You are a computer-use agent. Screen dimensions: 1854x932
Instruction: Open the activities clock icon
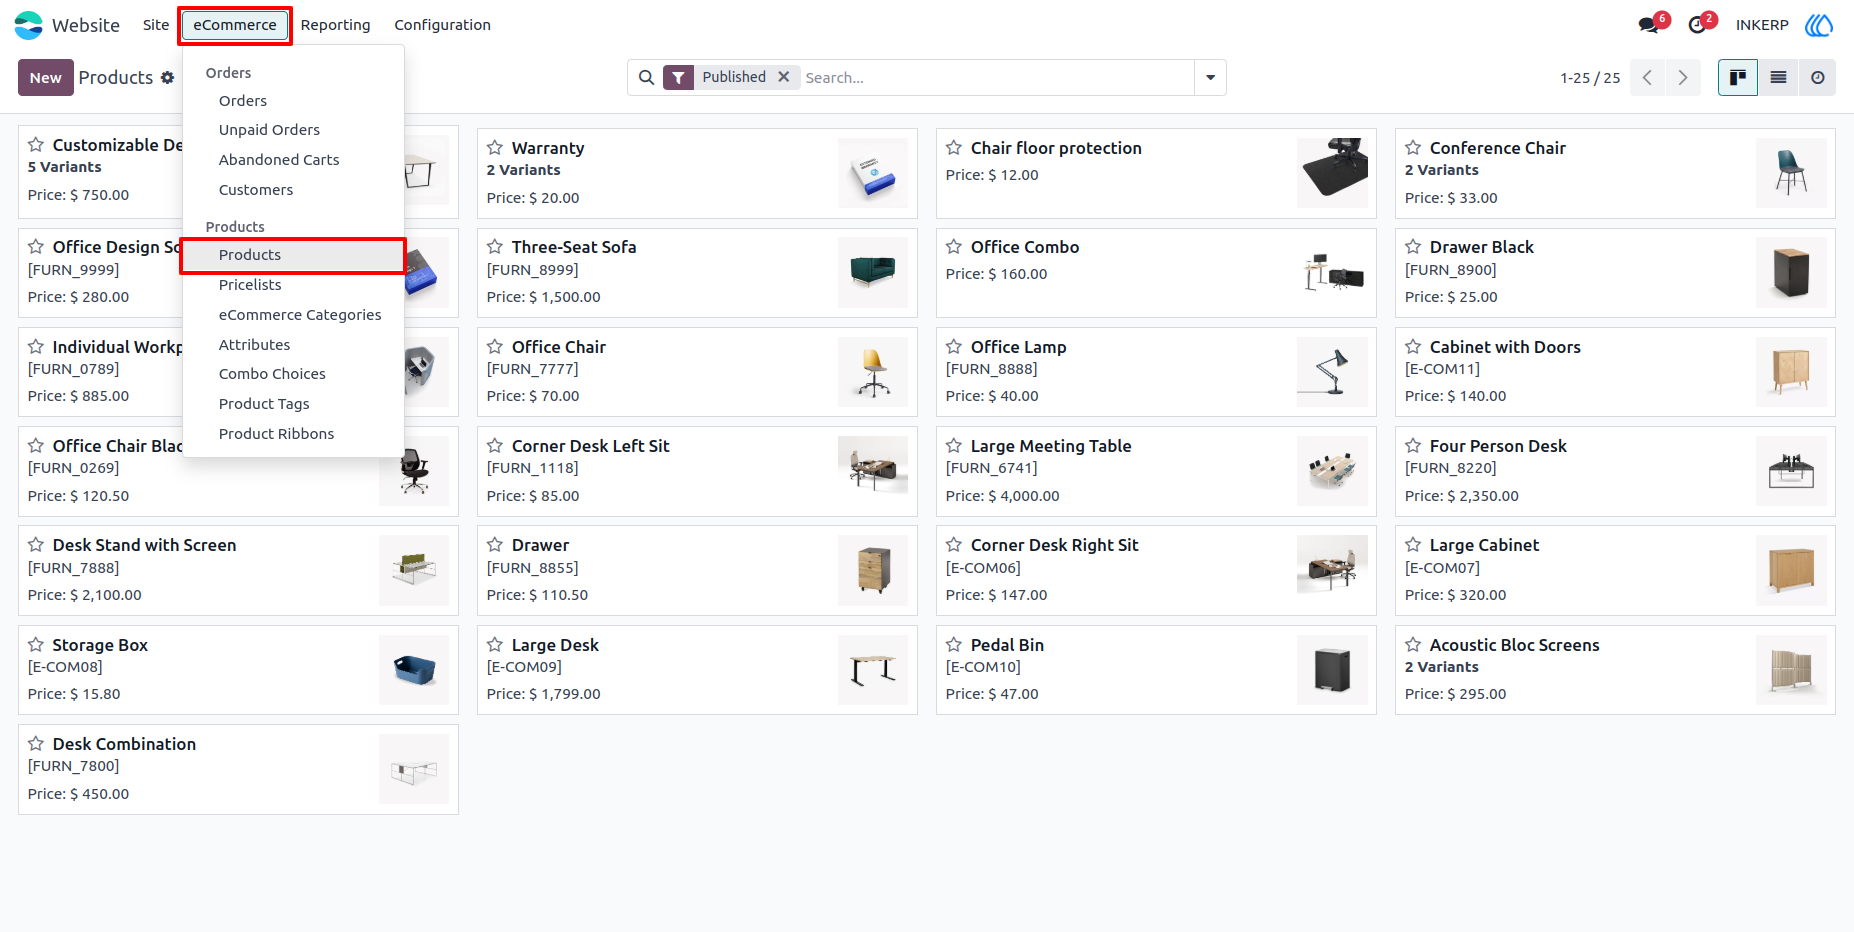[1697, 25]
